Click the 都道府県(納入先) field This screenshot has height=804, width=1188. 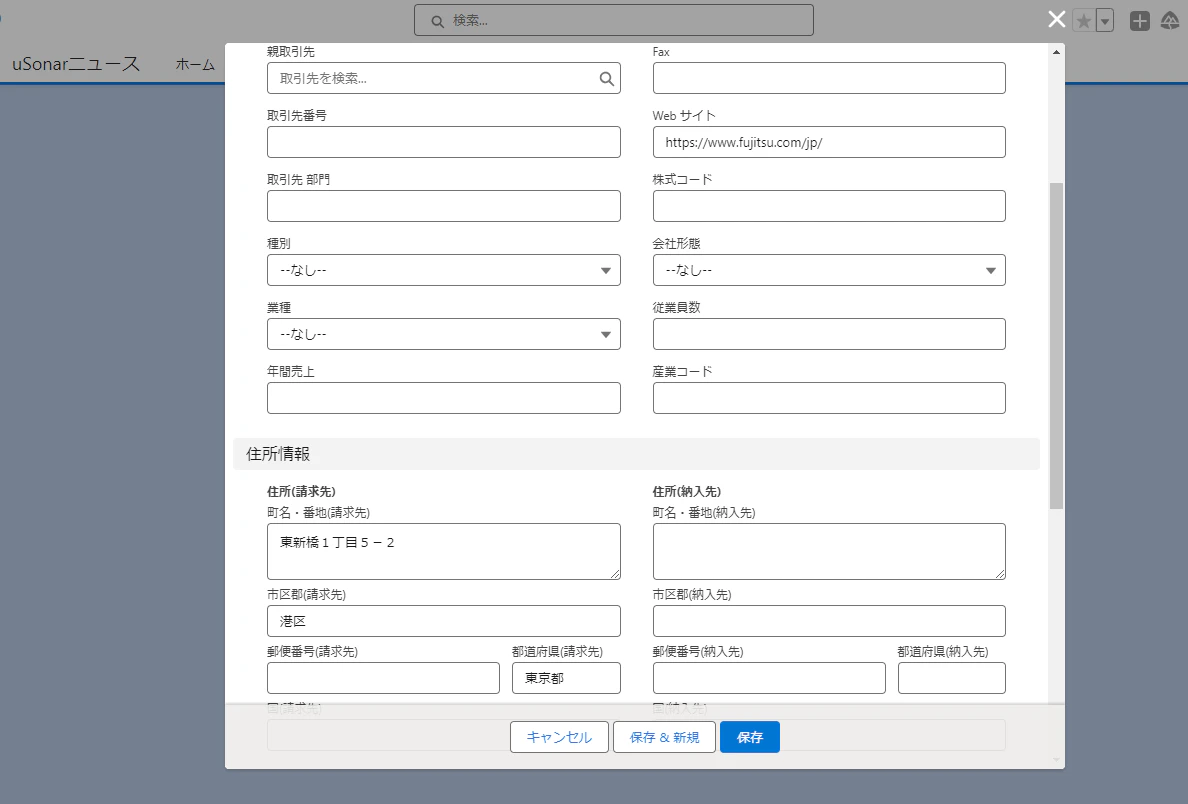[952, 678]
